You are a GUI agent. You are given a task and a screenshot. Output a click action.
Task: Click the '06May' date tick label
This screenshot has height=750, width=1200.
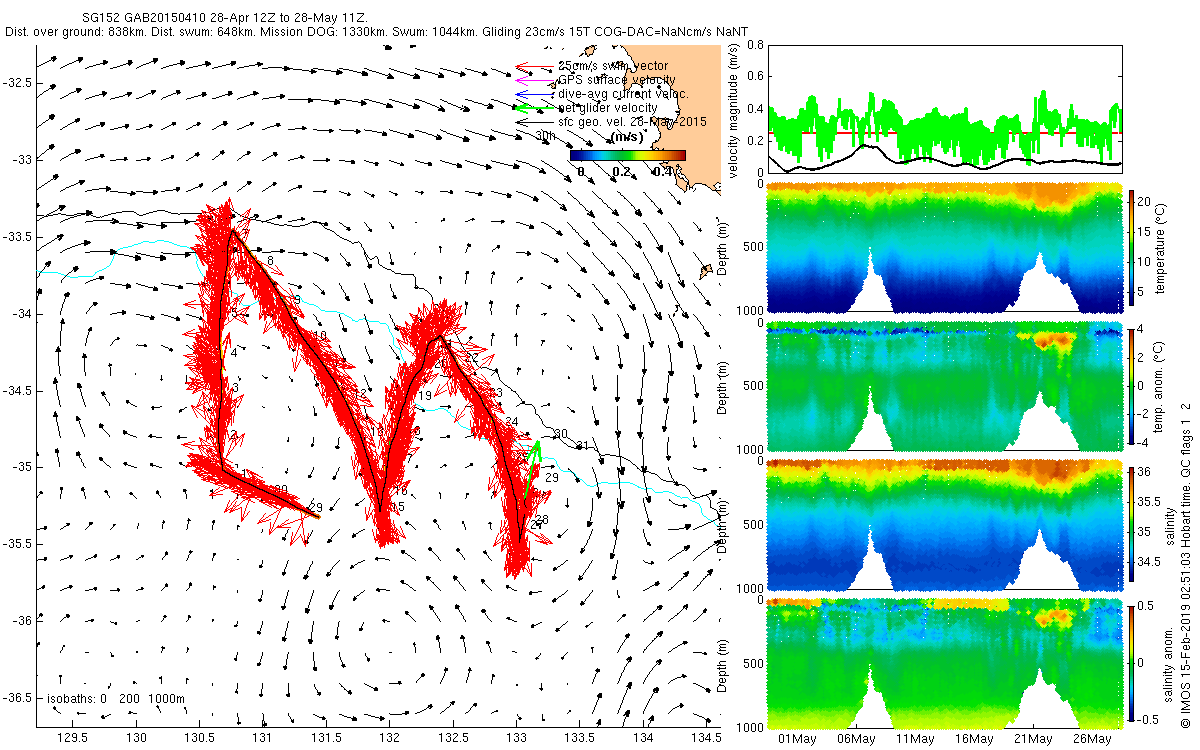(x=855, y=739)
